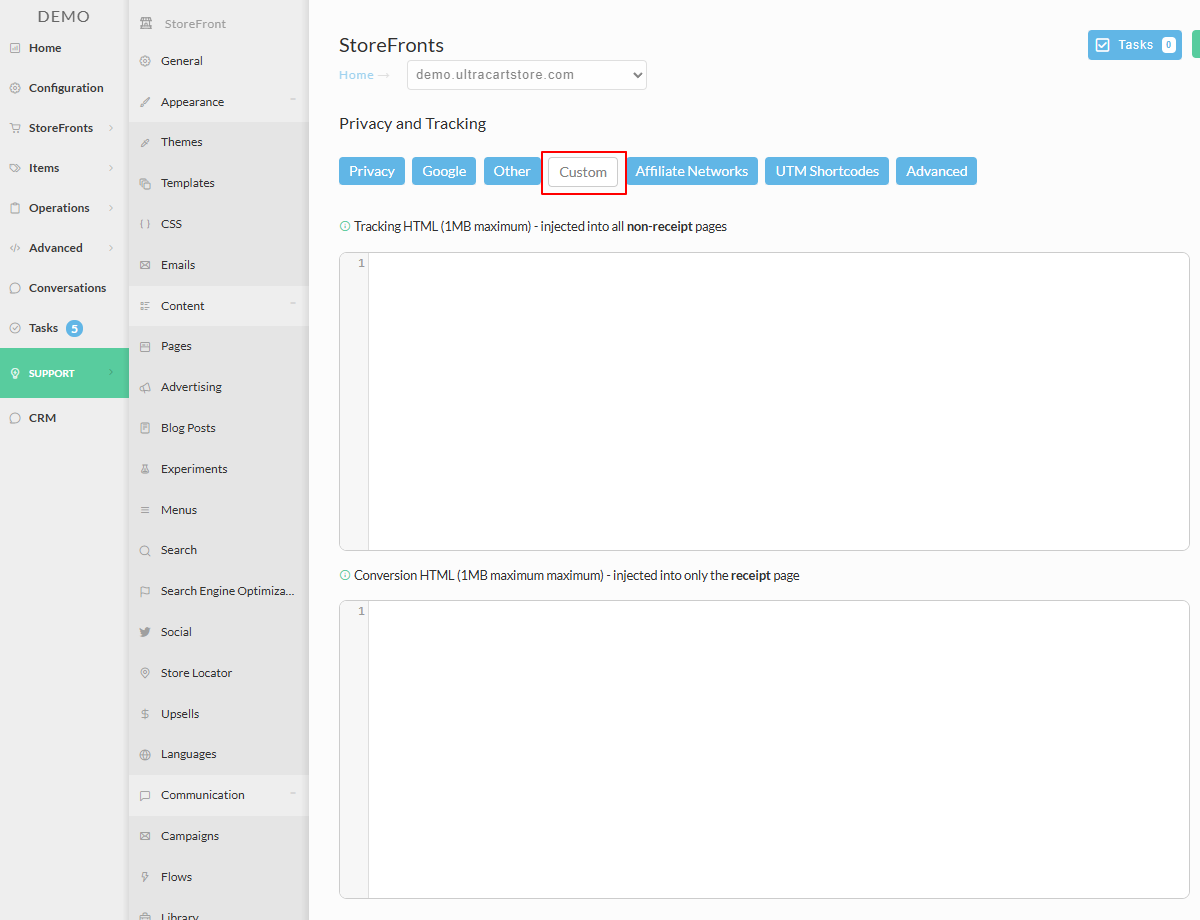Screen dimensions: 1200x920
Task: Expand the Advanced menu chevron in sidebar
Action: click(x=111, y=248)
